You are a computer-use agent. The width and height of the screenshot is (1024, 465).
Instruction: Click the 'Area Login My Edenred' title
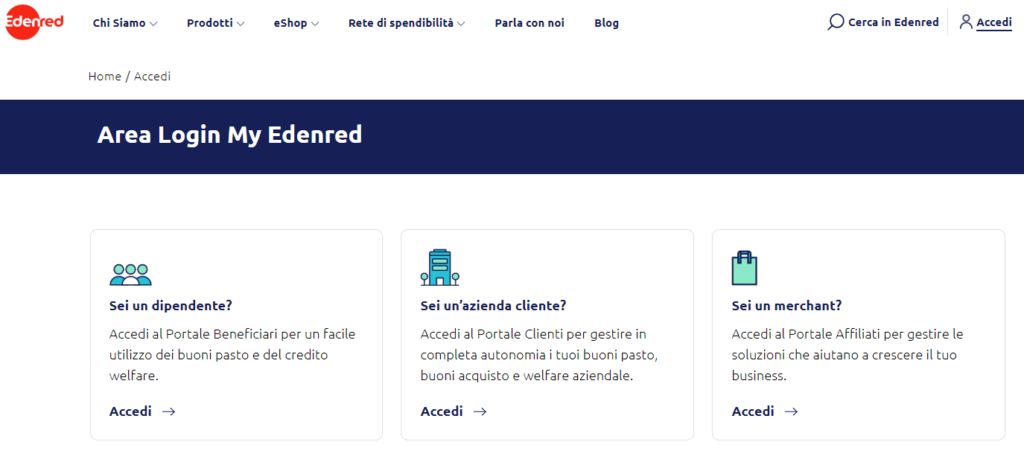(x=229, y=135)
